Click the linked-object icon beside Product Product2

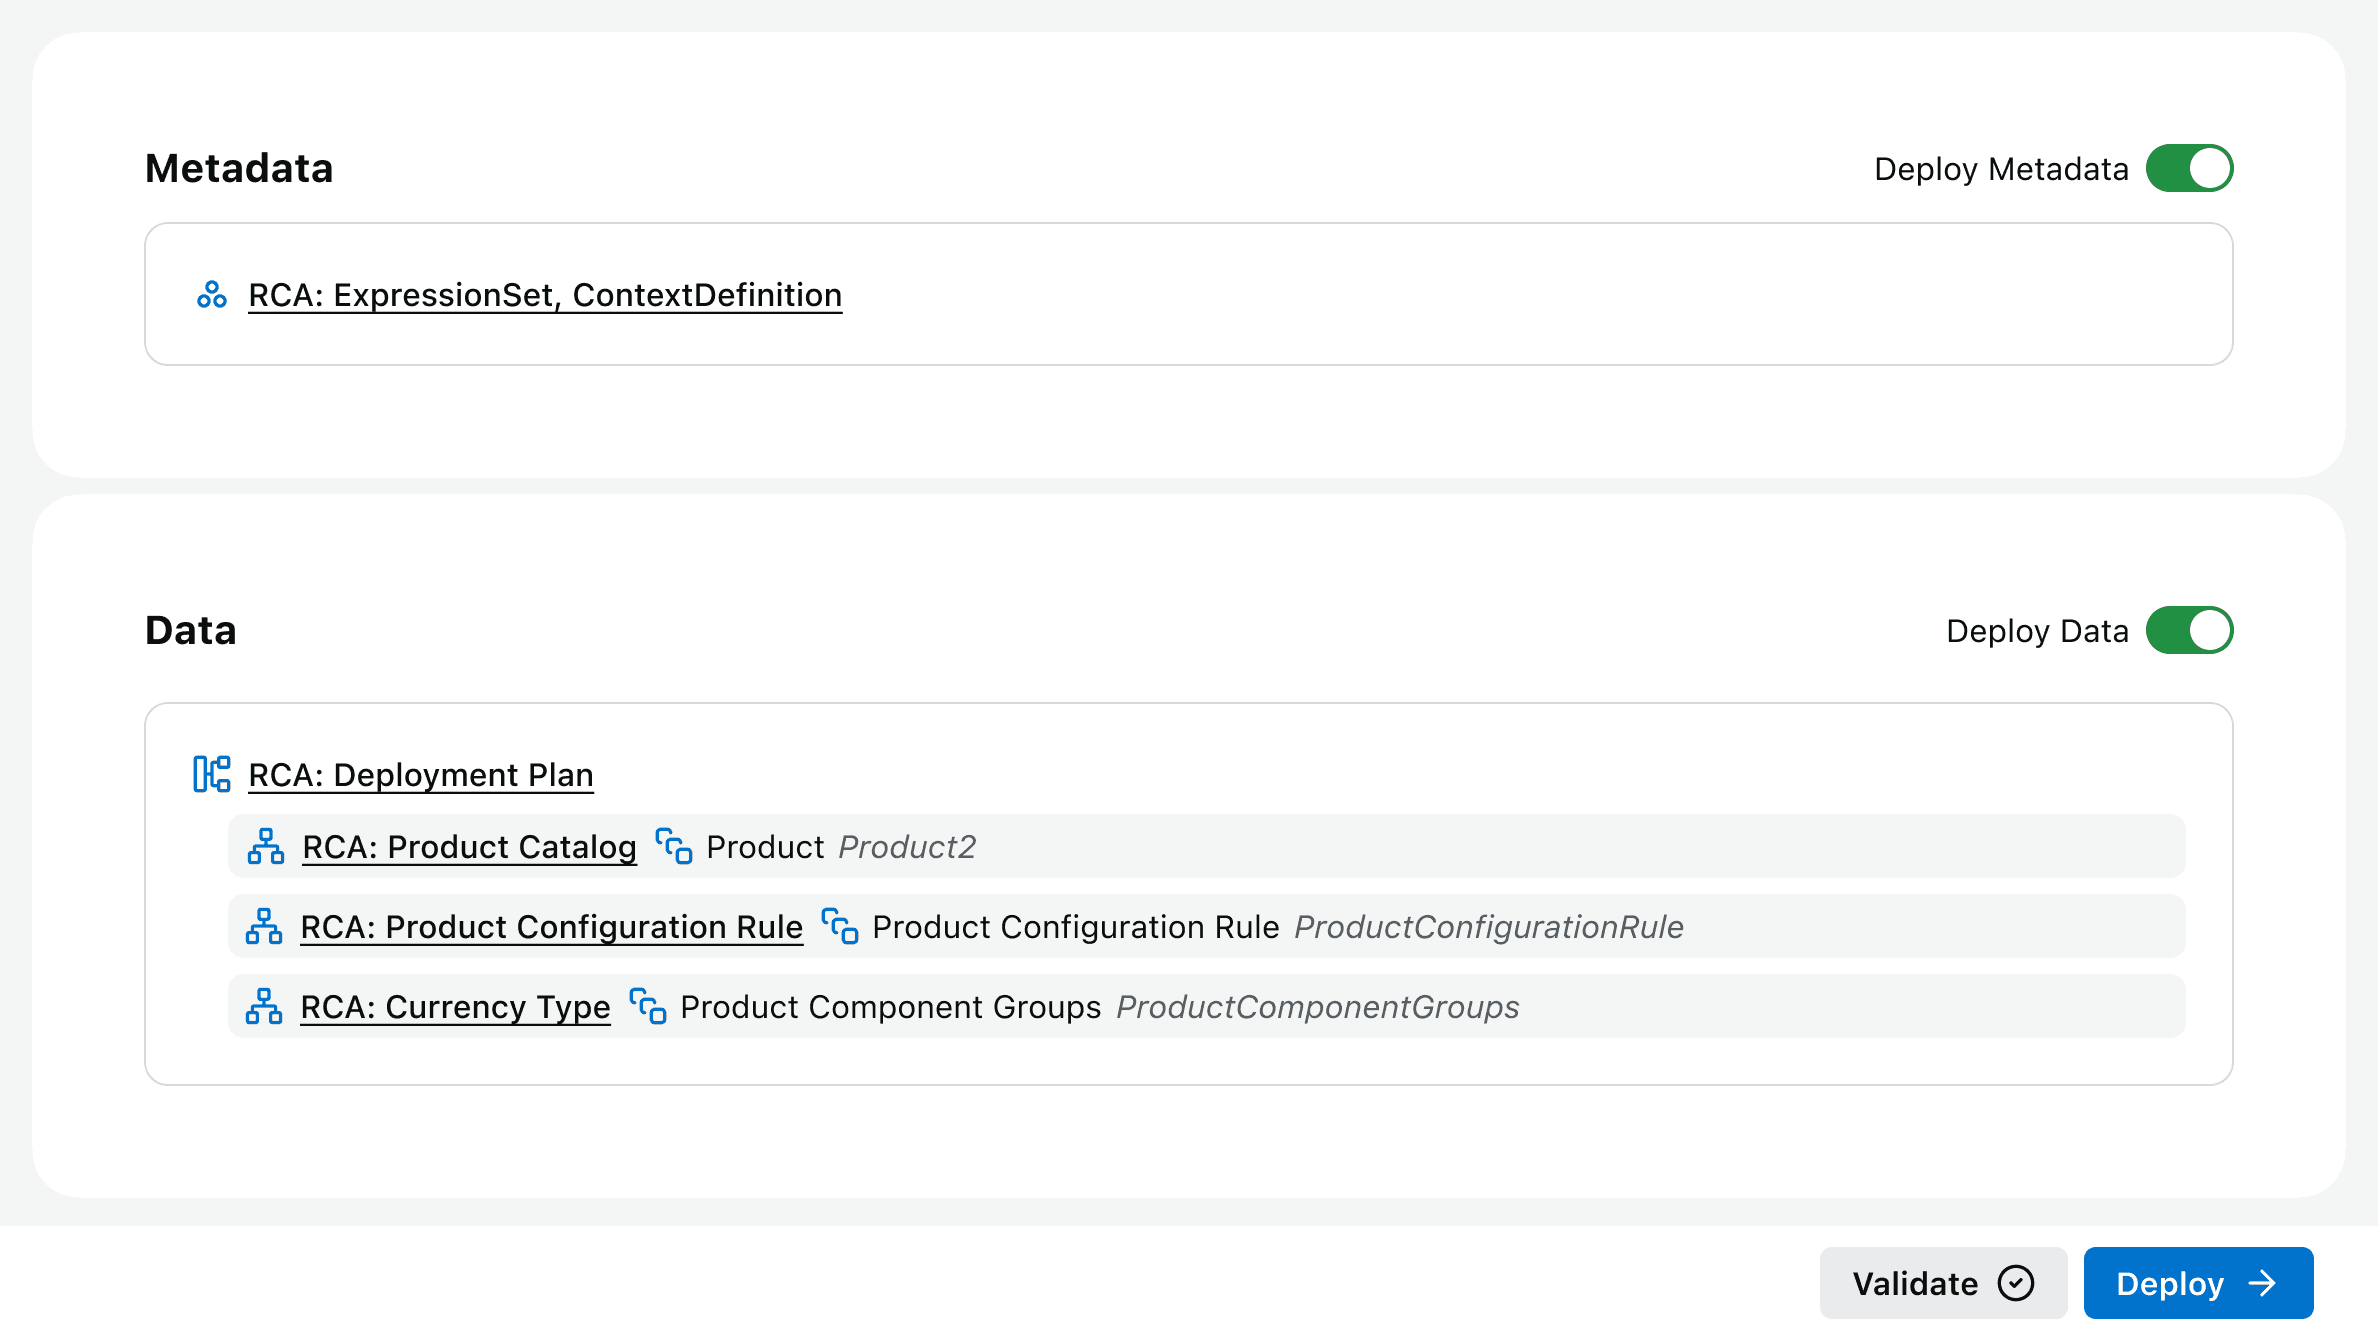coord(674,846)
